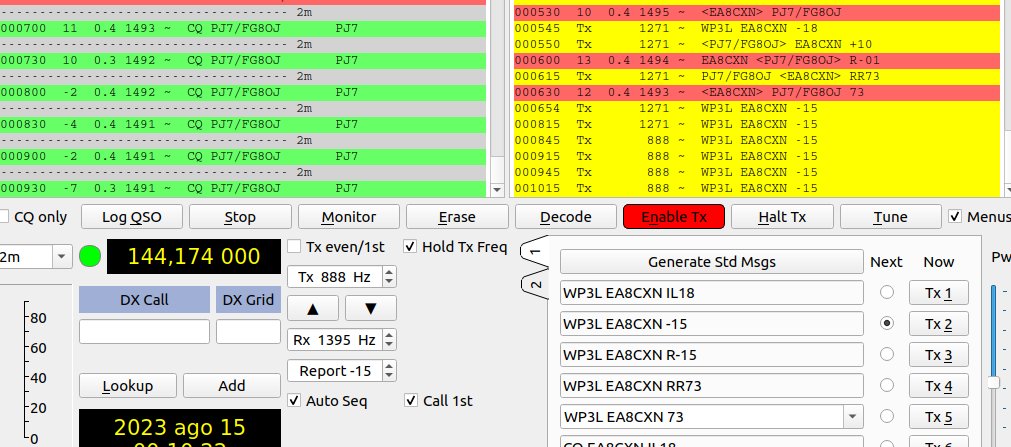
Task: Select the 001015 Tx WP3L EA8CXN -15 line
Action: click(757, 188)
